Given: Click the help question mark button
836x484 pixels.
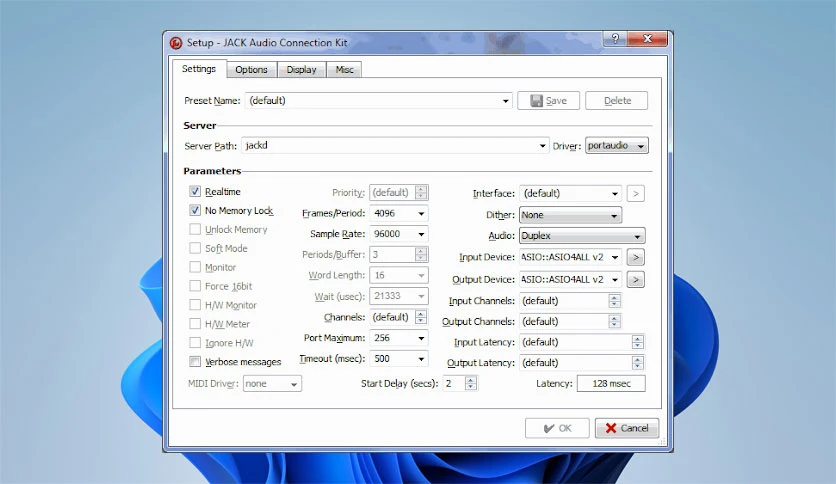Looking at the screenshot, I should [616, 38].
